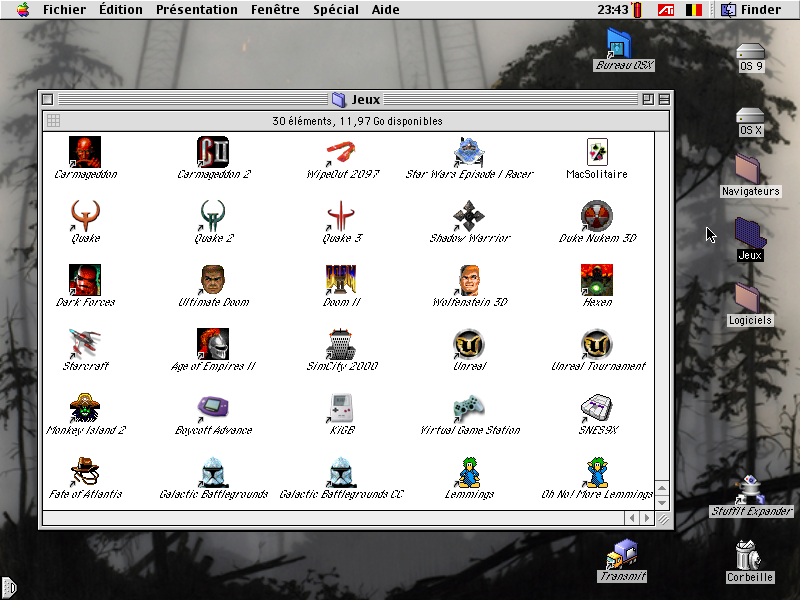This screenshot has width=800, height=600.
Task: Click the red battery status icon
Action: click(637, 9)
